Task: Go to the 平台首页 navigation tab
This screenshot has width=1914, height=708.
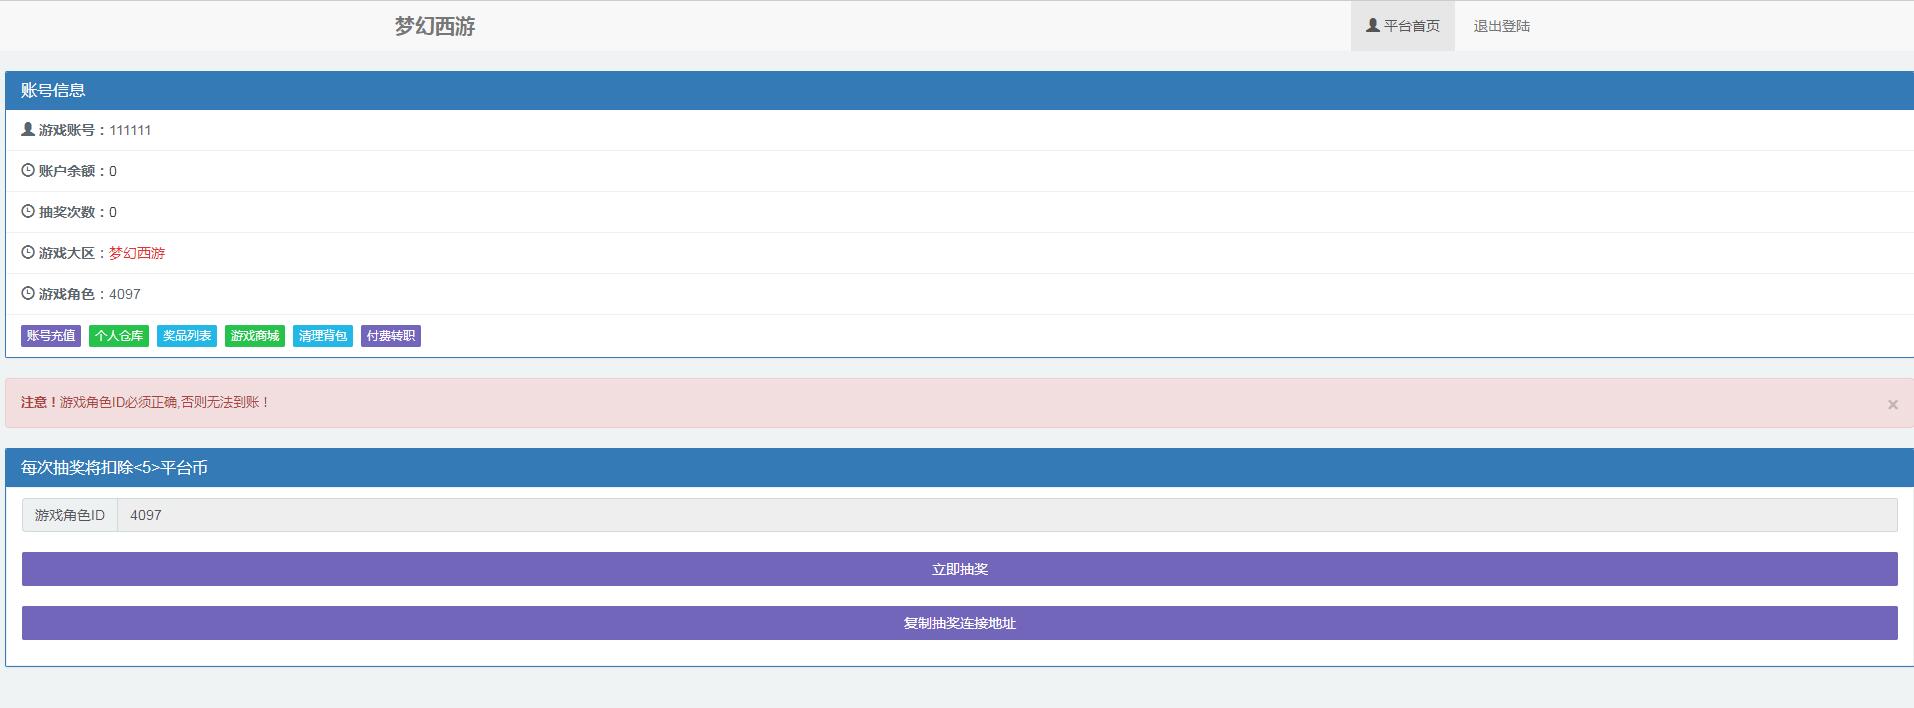Action: 1402,26
